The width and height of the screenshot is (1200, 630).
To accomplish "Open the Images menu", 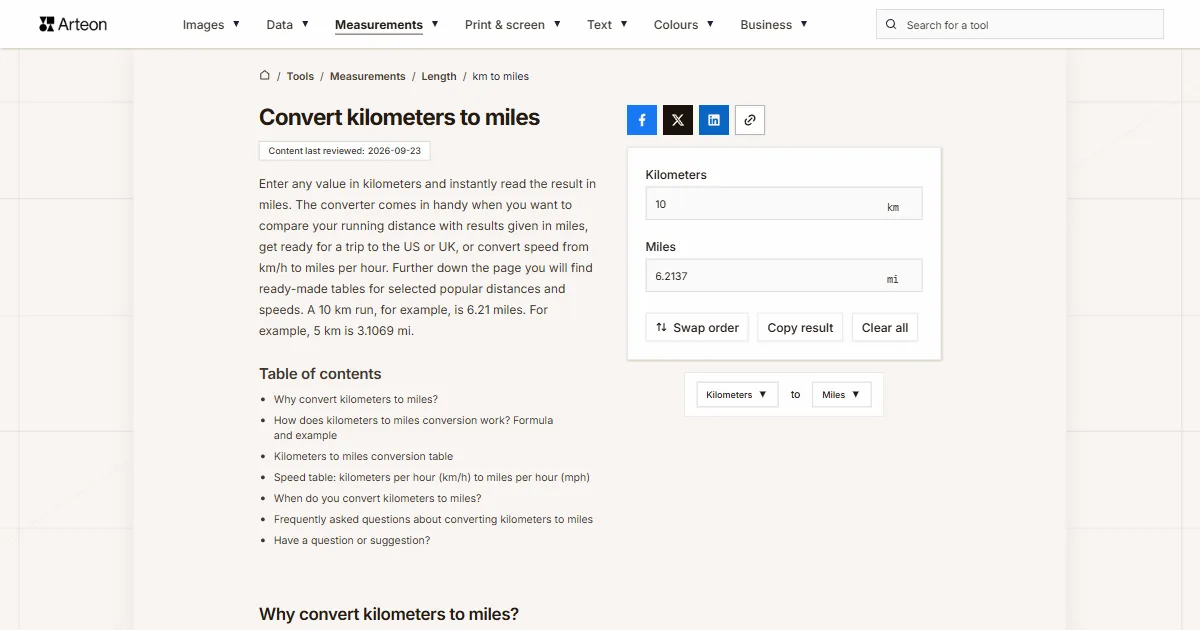I will click(211, 25).
